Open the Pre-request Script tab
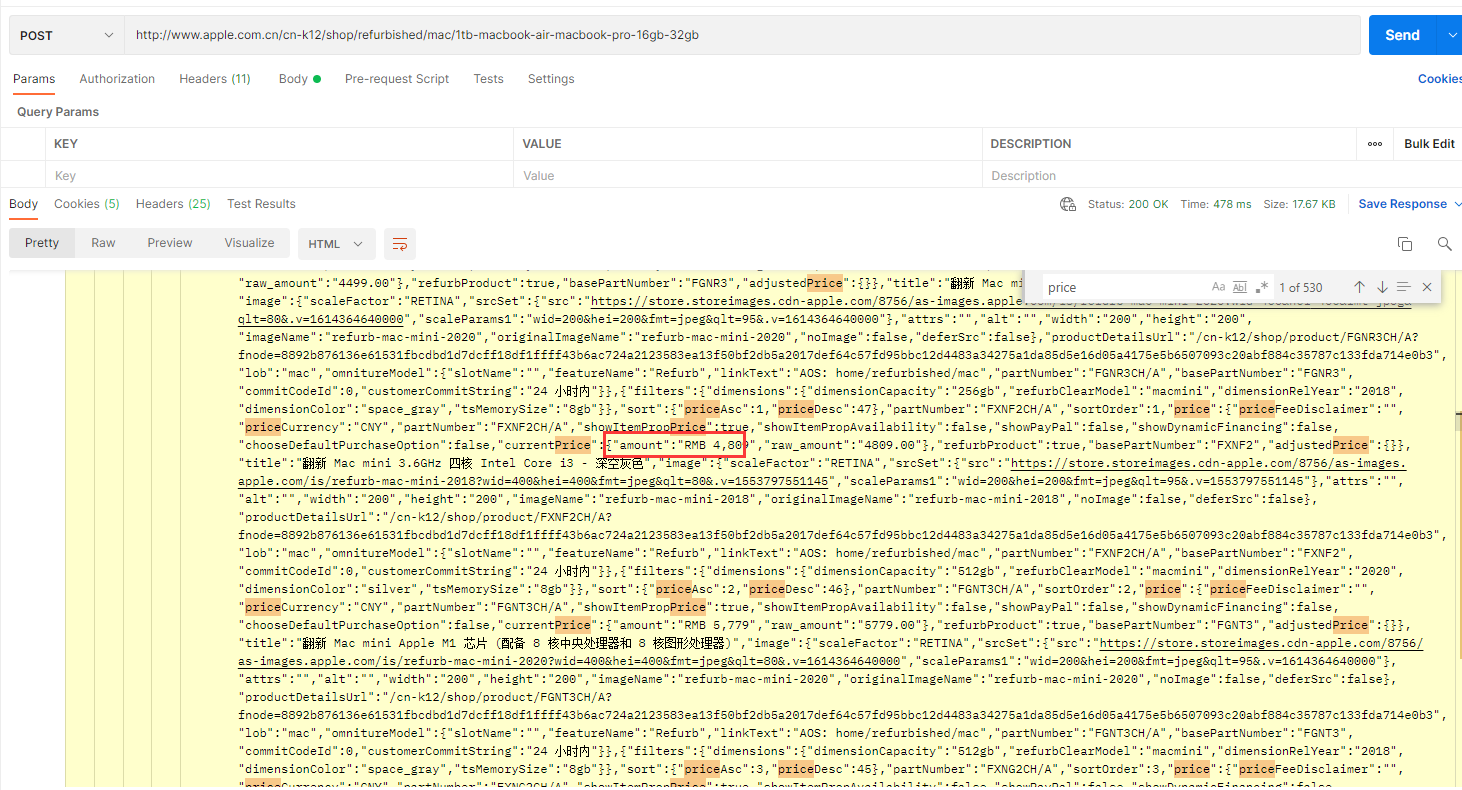 [x=397, y=79]
